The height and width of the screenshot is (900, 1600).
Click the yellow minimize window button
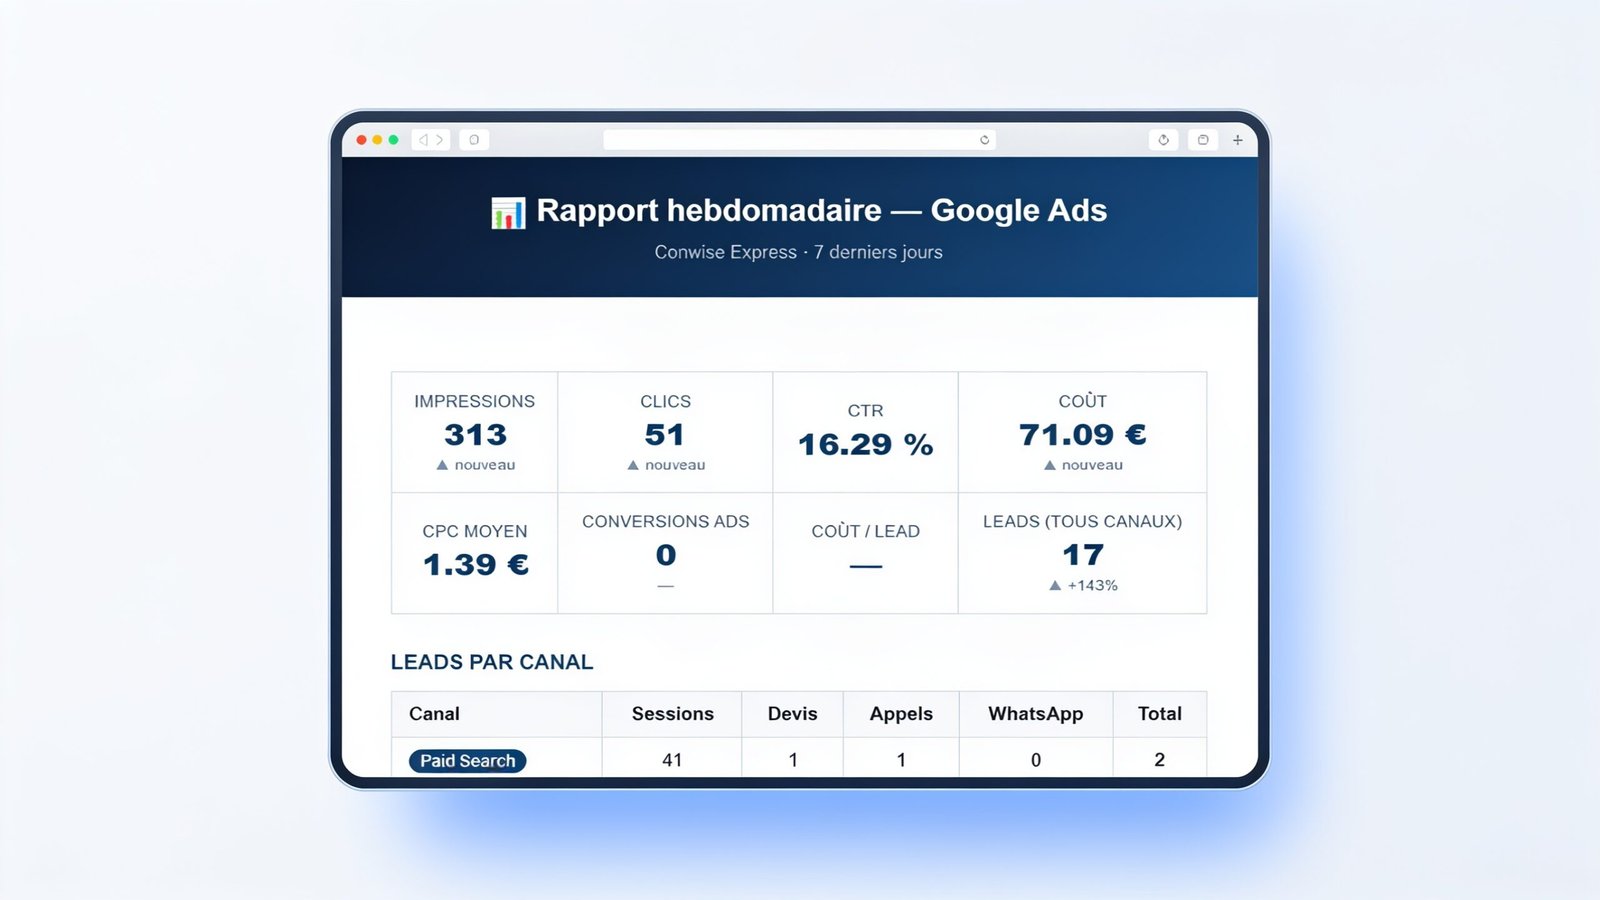coord(377,140)
